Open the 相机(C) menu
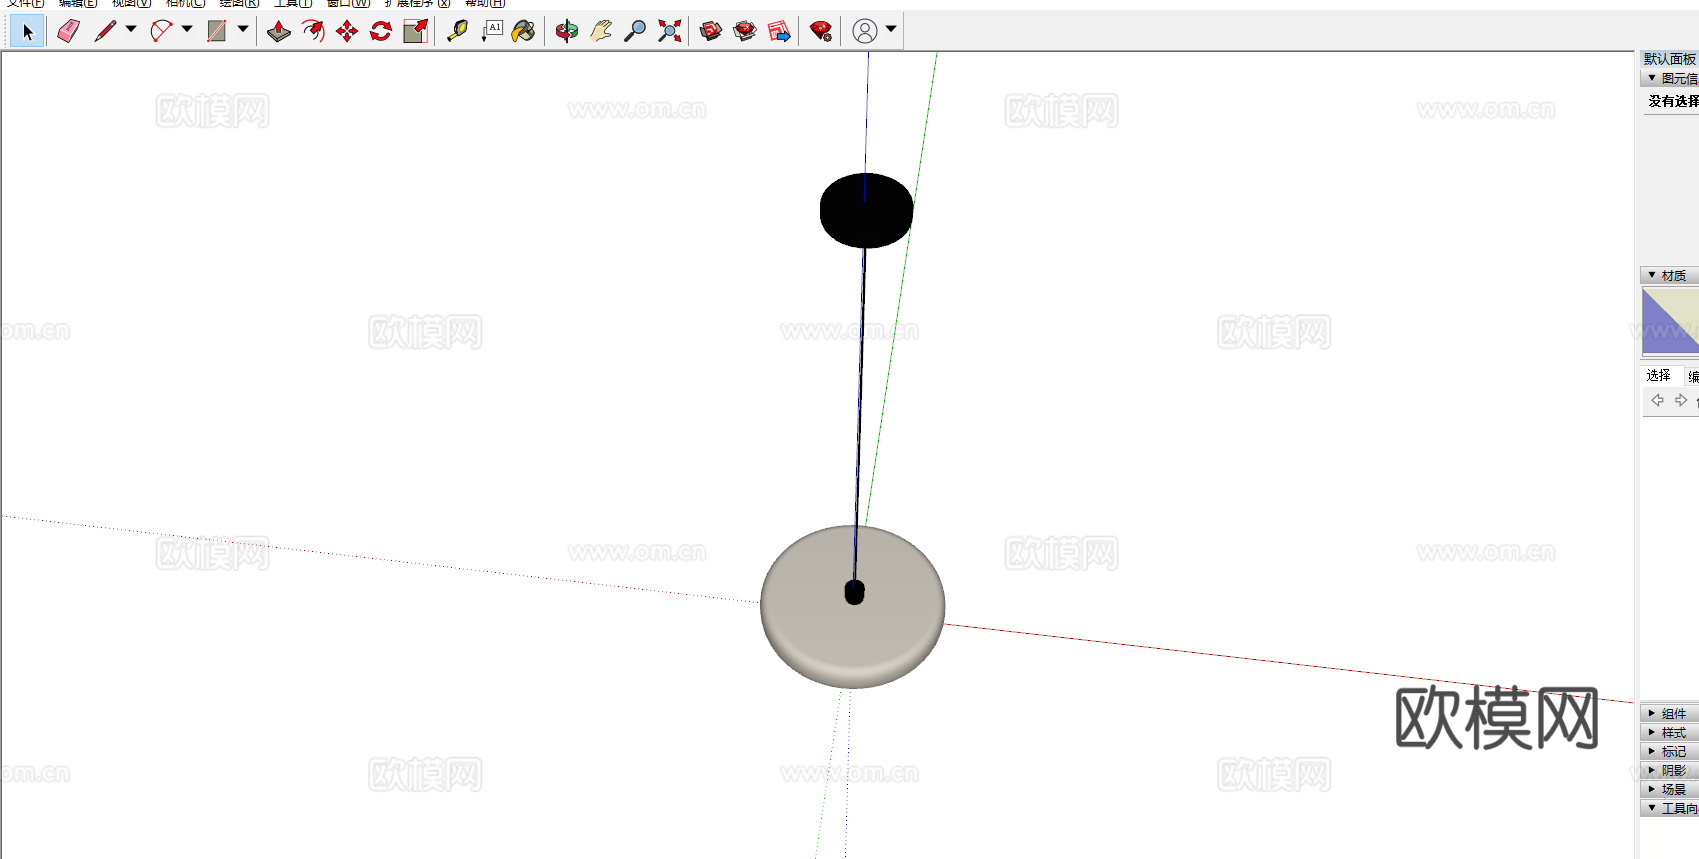1699x859 pixels. 185,3
